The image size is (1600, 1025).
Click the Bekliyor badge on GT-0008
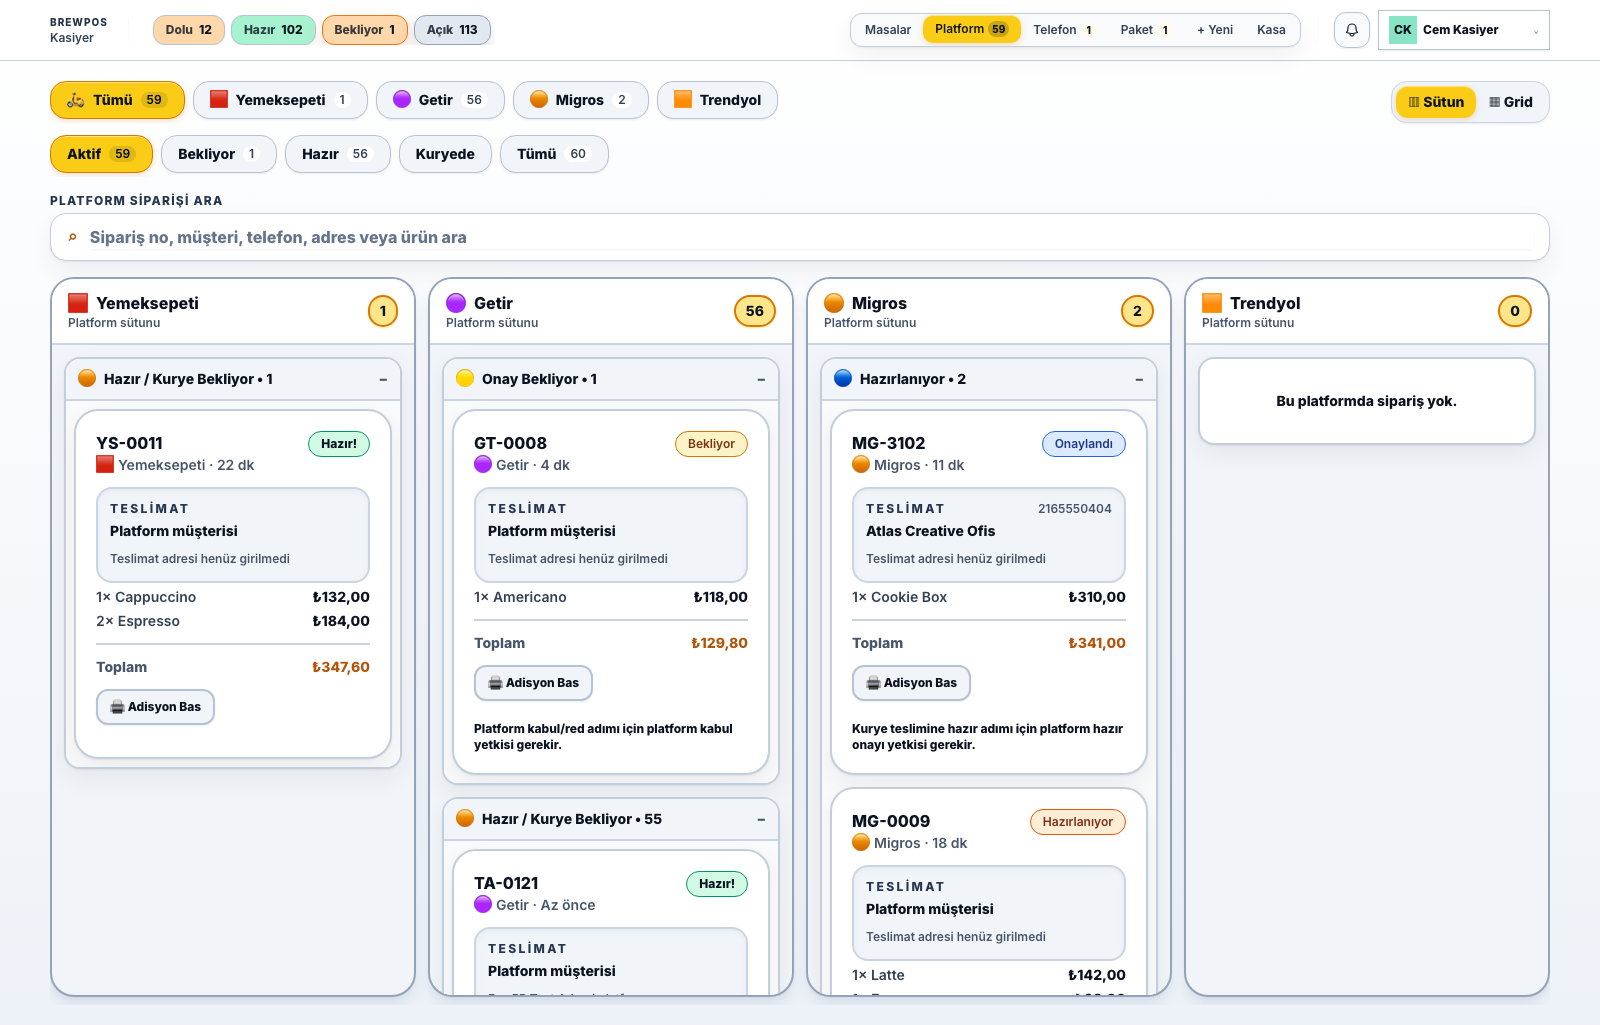711,444
